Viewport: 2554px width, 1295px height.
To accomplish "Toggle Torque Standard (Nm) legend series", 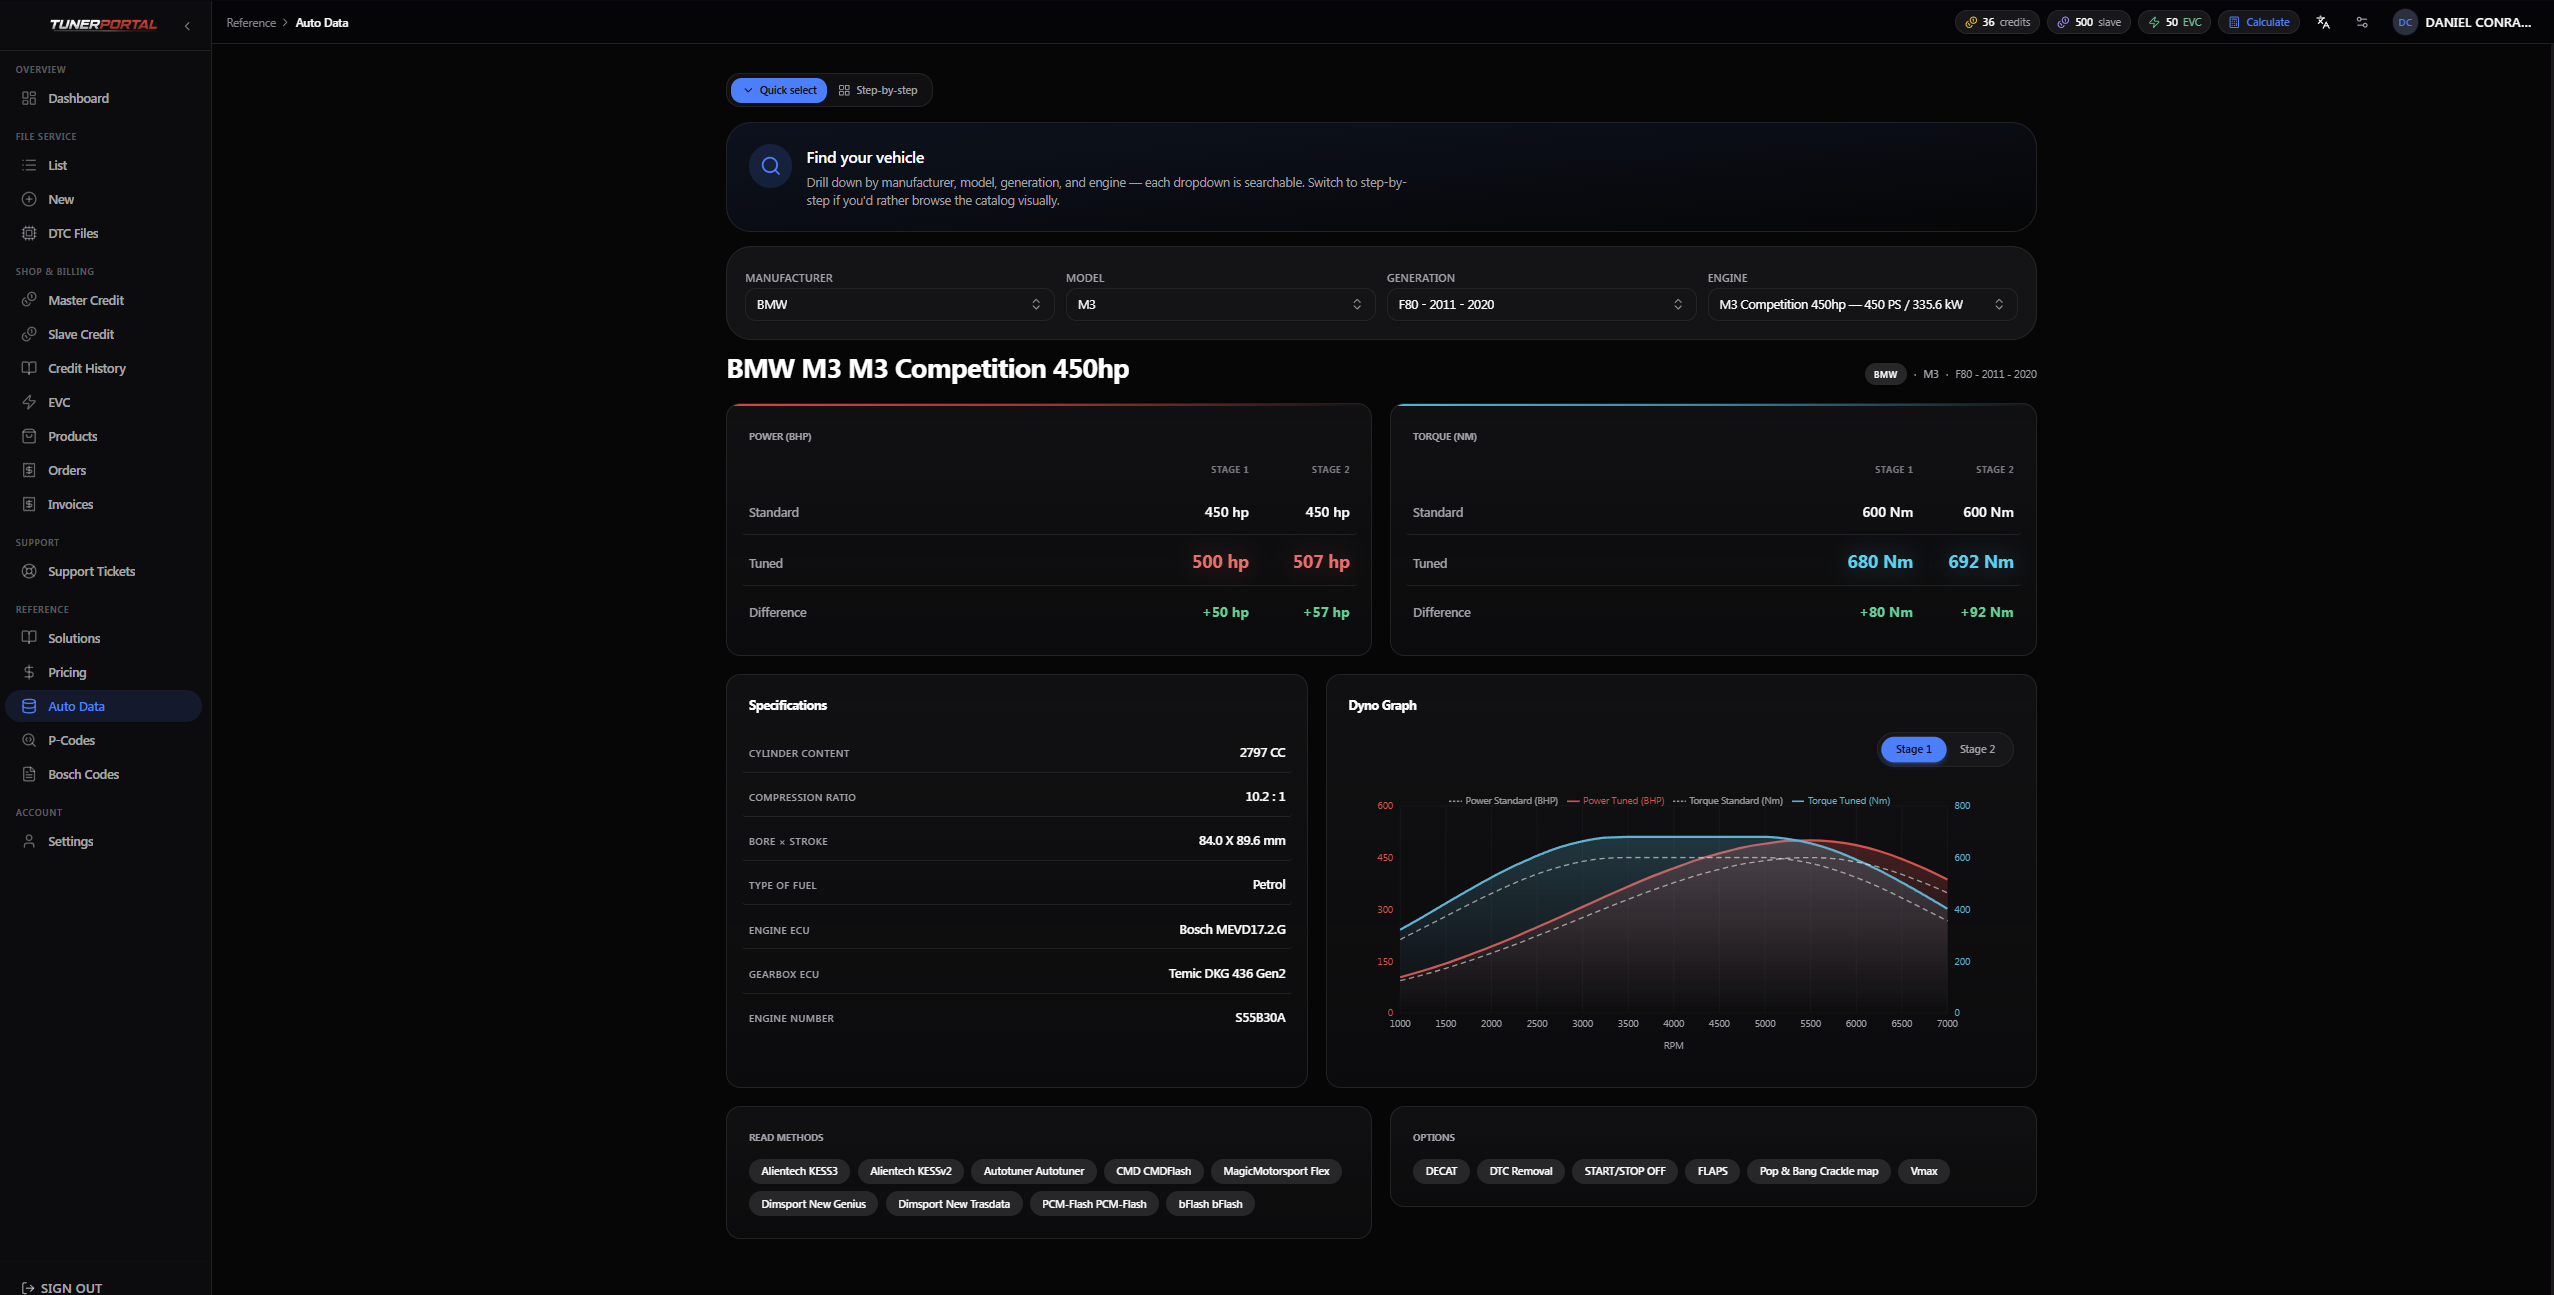I will click(1728, 801).
